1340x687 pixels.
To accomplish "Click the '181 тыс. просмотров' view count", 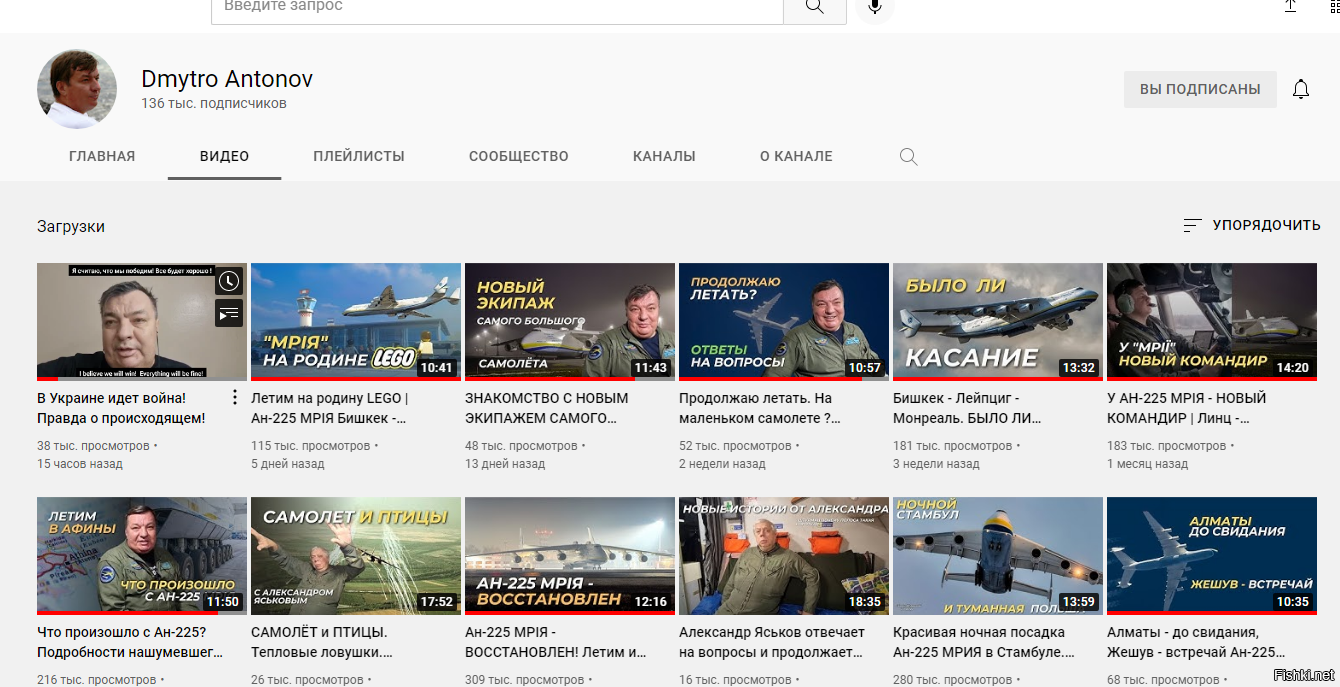I will click(952, 446).
